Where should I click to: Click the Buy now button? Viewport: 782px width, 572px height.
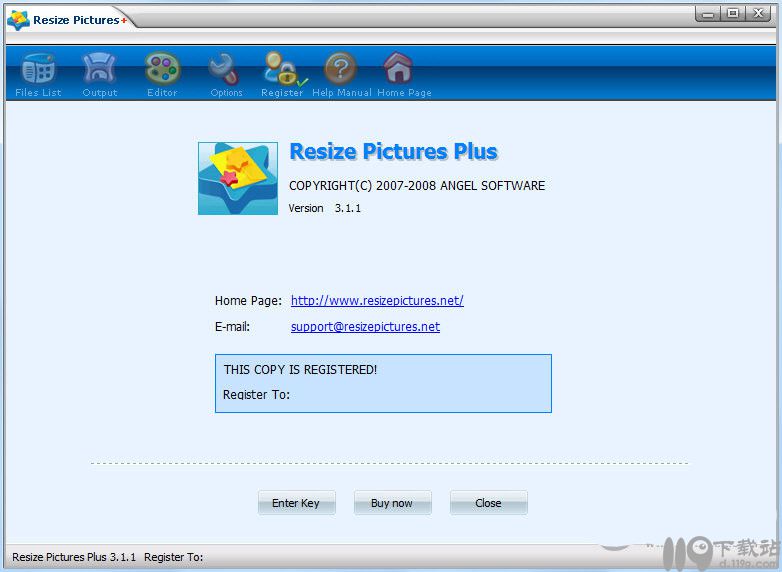tap(392, 503)
